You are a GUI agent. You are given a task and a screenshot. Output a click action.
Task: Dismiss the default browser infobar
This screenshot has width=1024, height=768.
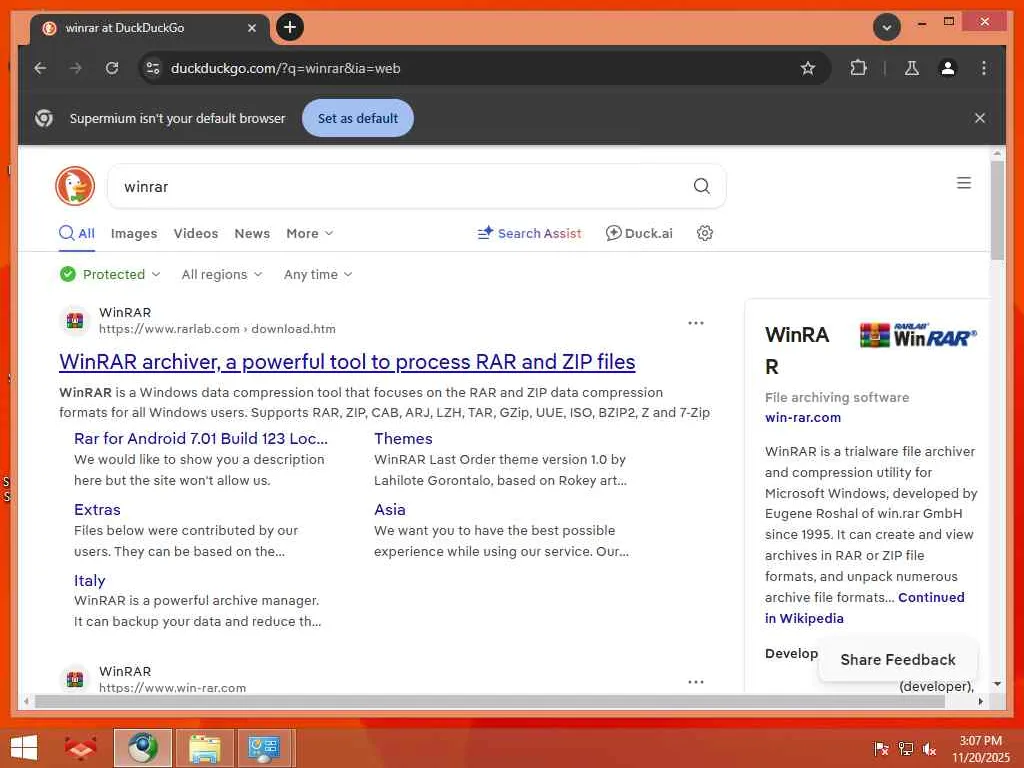point(980,118)
